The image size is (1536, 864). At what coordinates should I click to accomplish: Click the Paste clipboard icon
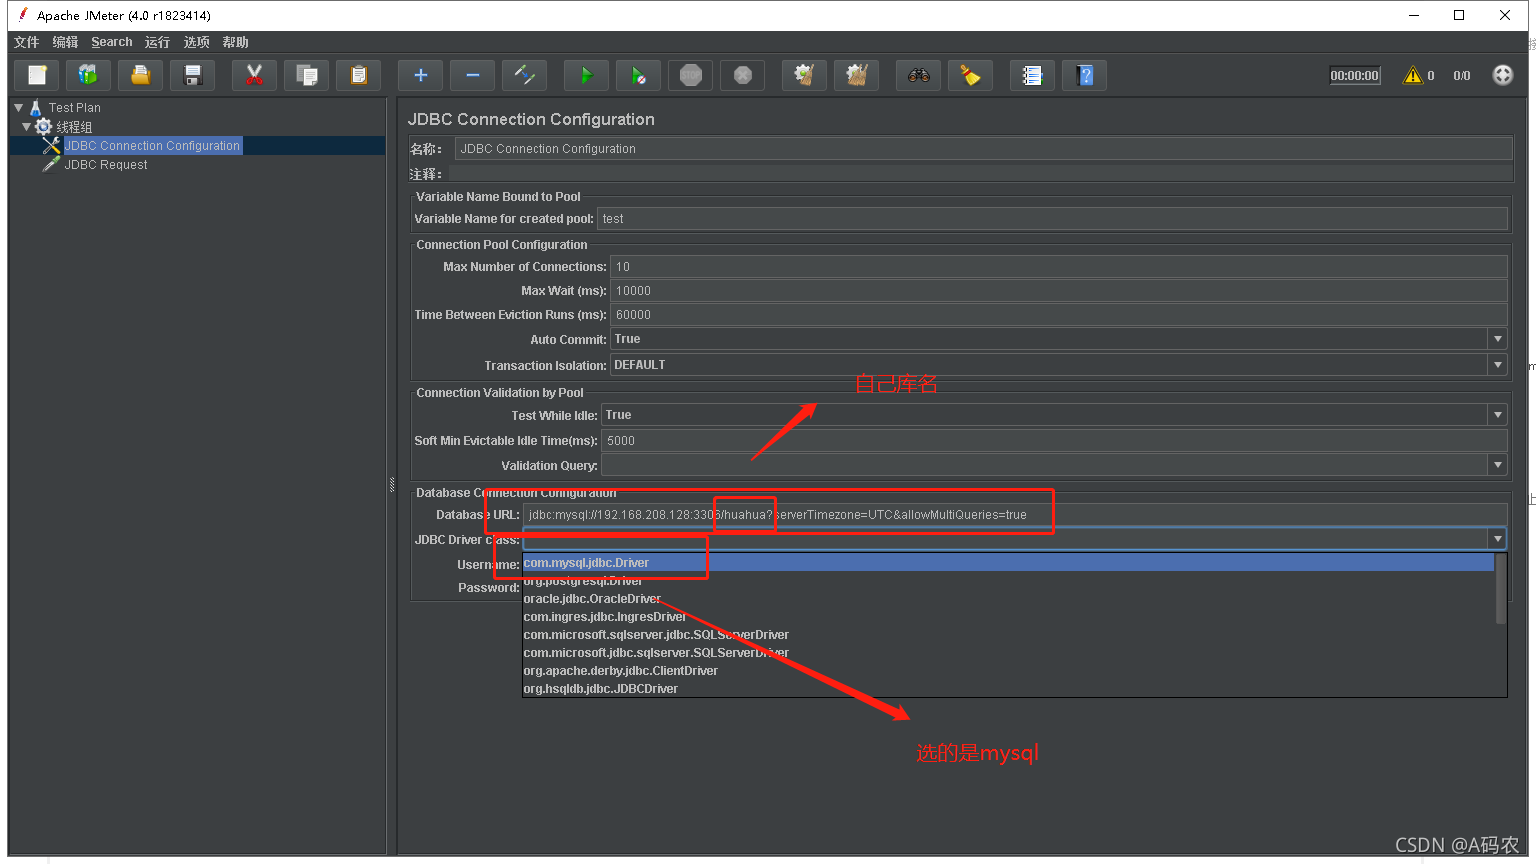359,75
